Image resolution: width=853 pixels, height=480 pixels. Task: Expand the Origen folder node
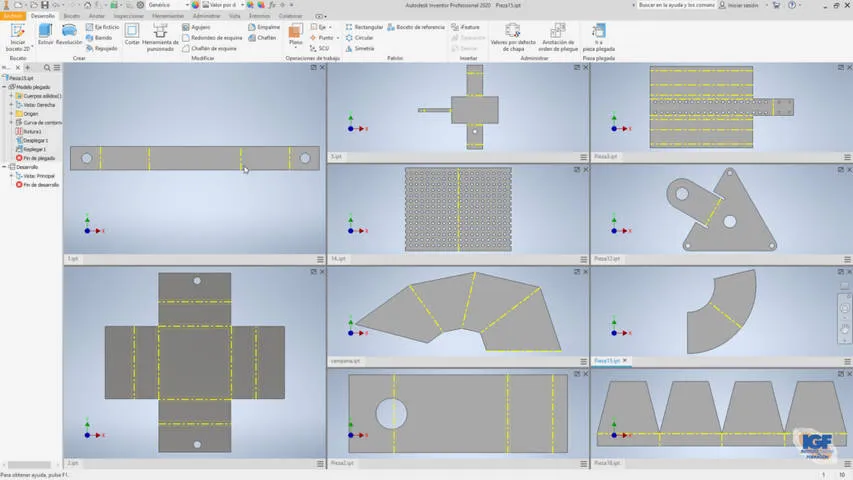pos(11,114)
